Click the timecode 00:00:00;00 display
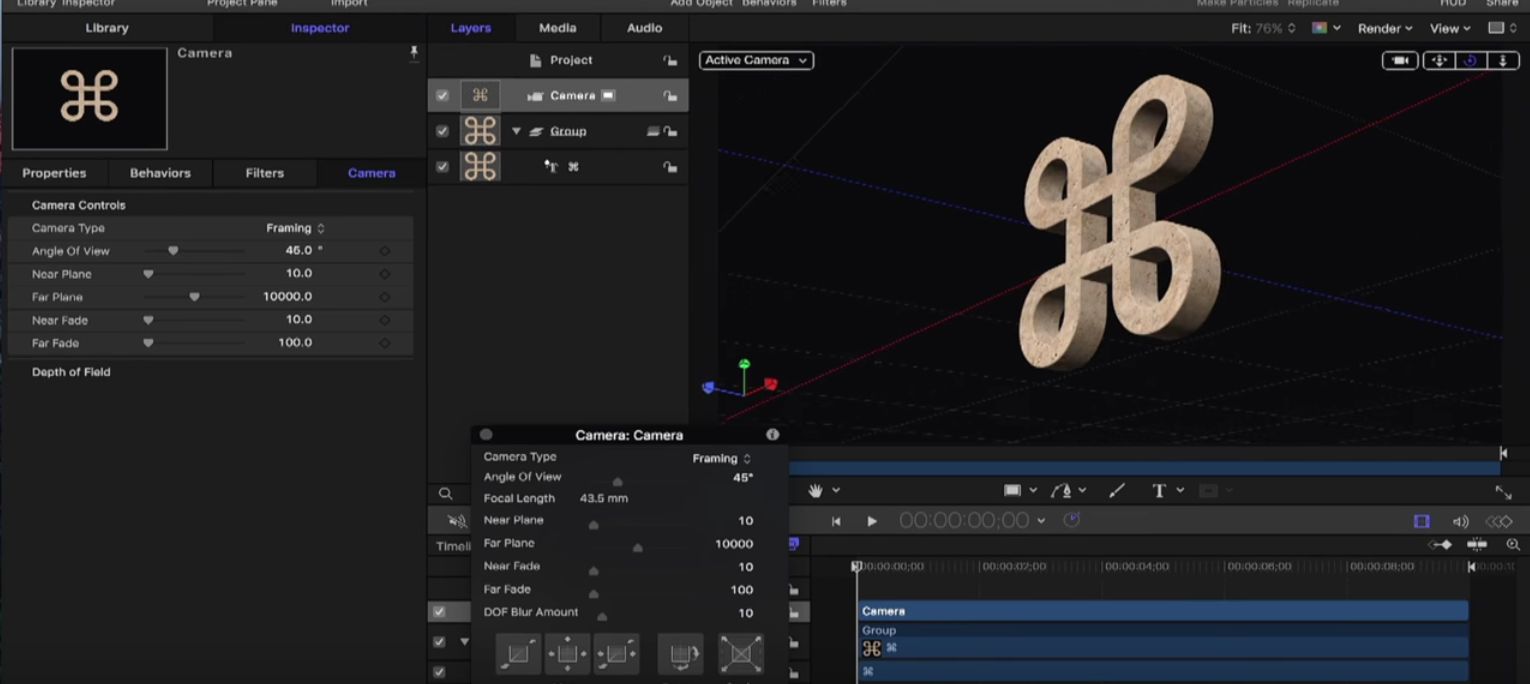Image resolution: width=1530 pixels, height=684 pixels. [x=964, y=521]
